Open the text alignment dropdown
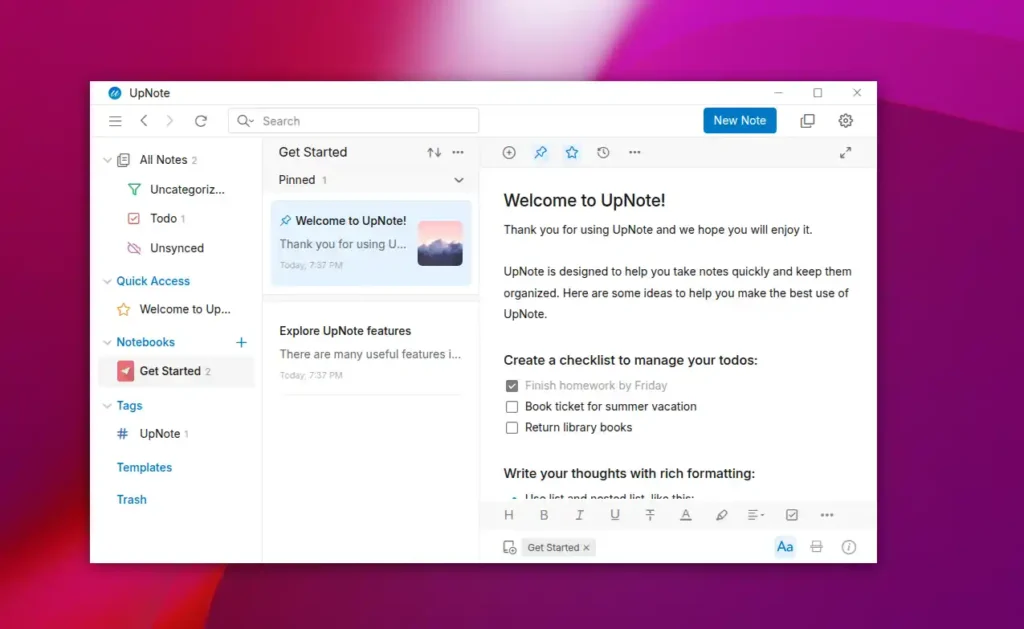Screen dimensions: 1024x629 click(755, 515)
